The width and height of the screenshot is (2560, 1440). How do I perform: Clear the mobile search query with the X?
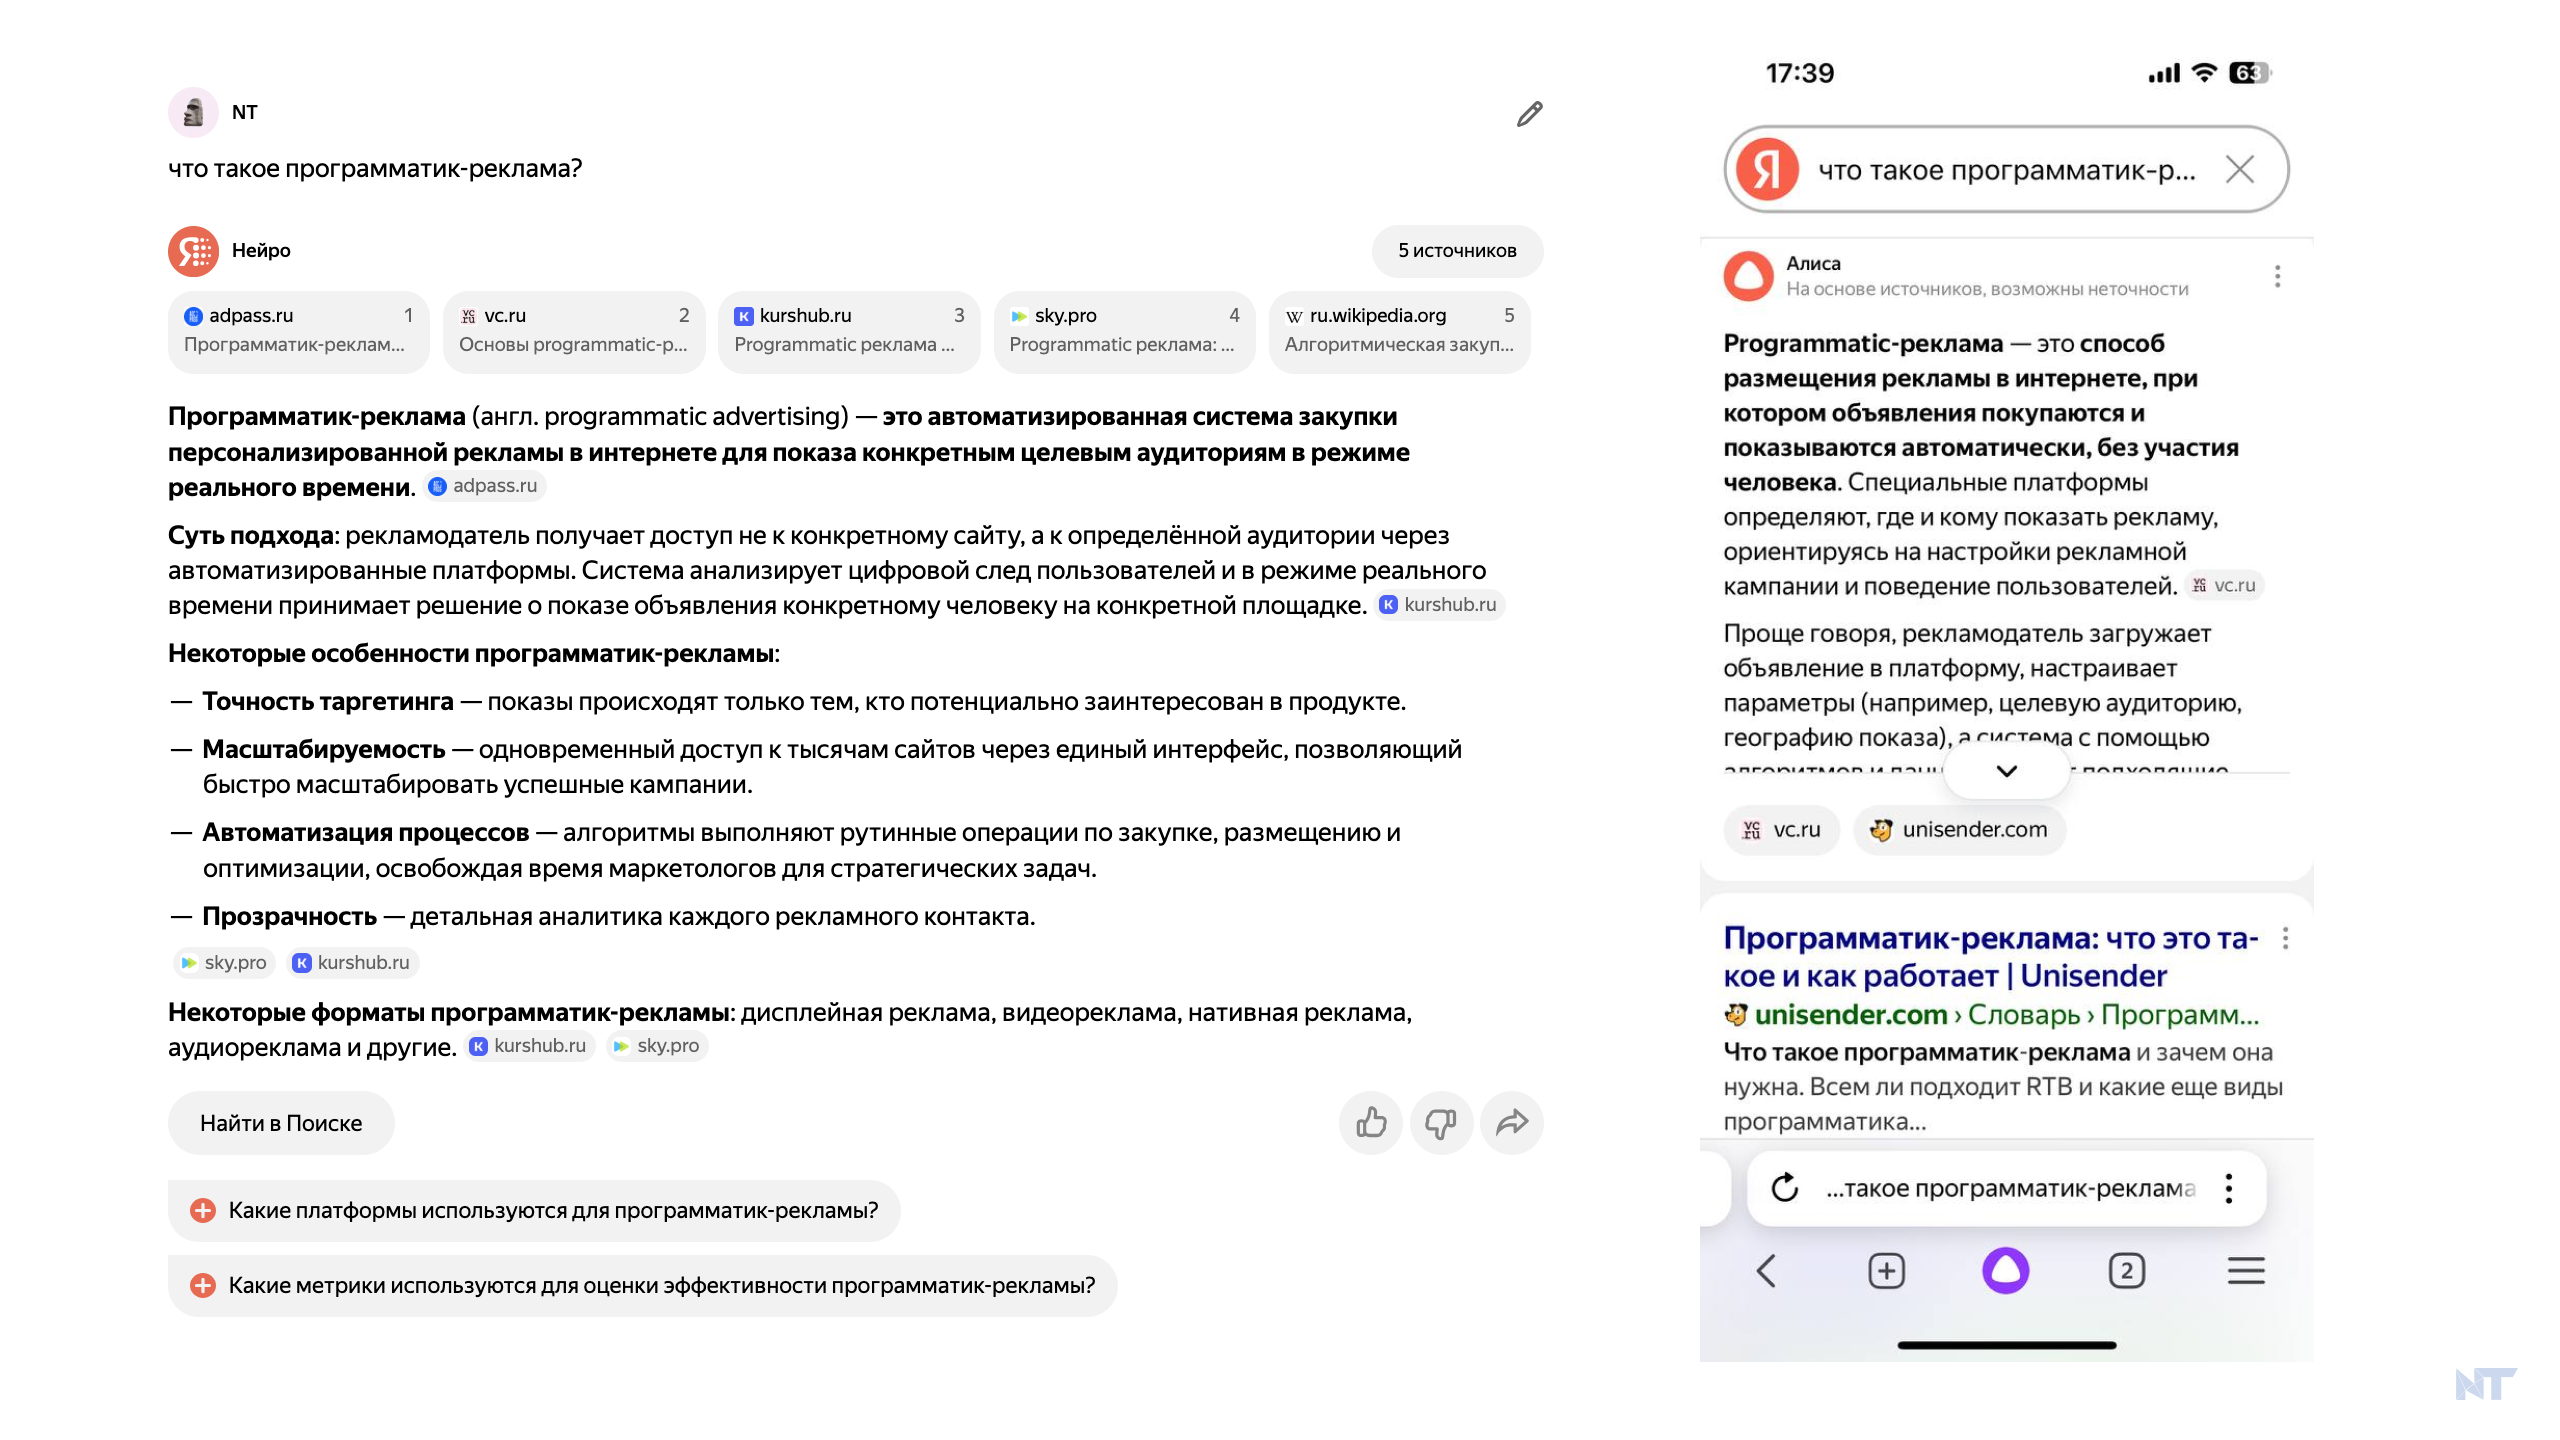(2240, 169)
